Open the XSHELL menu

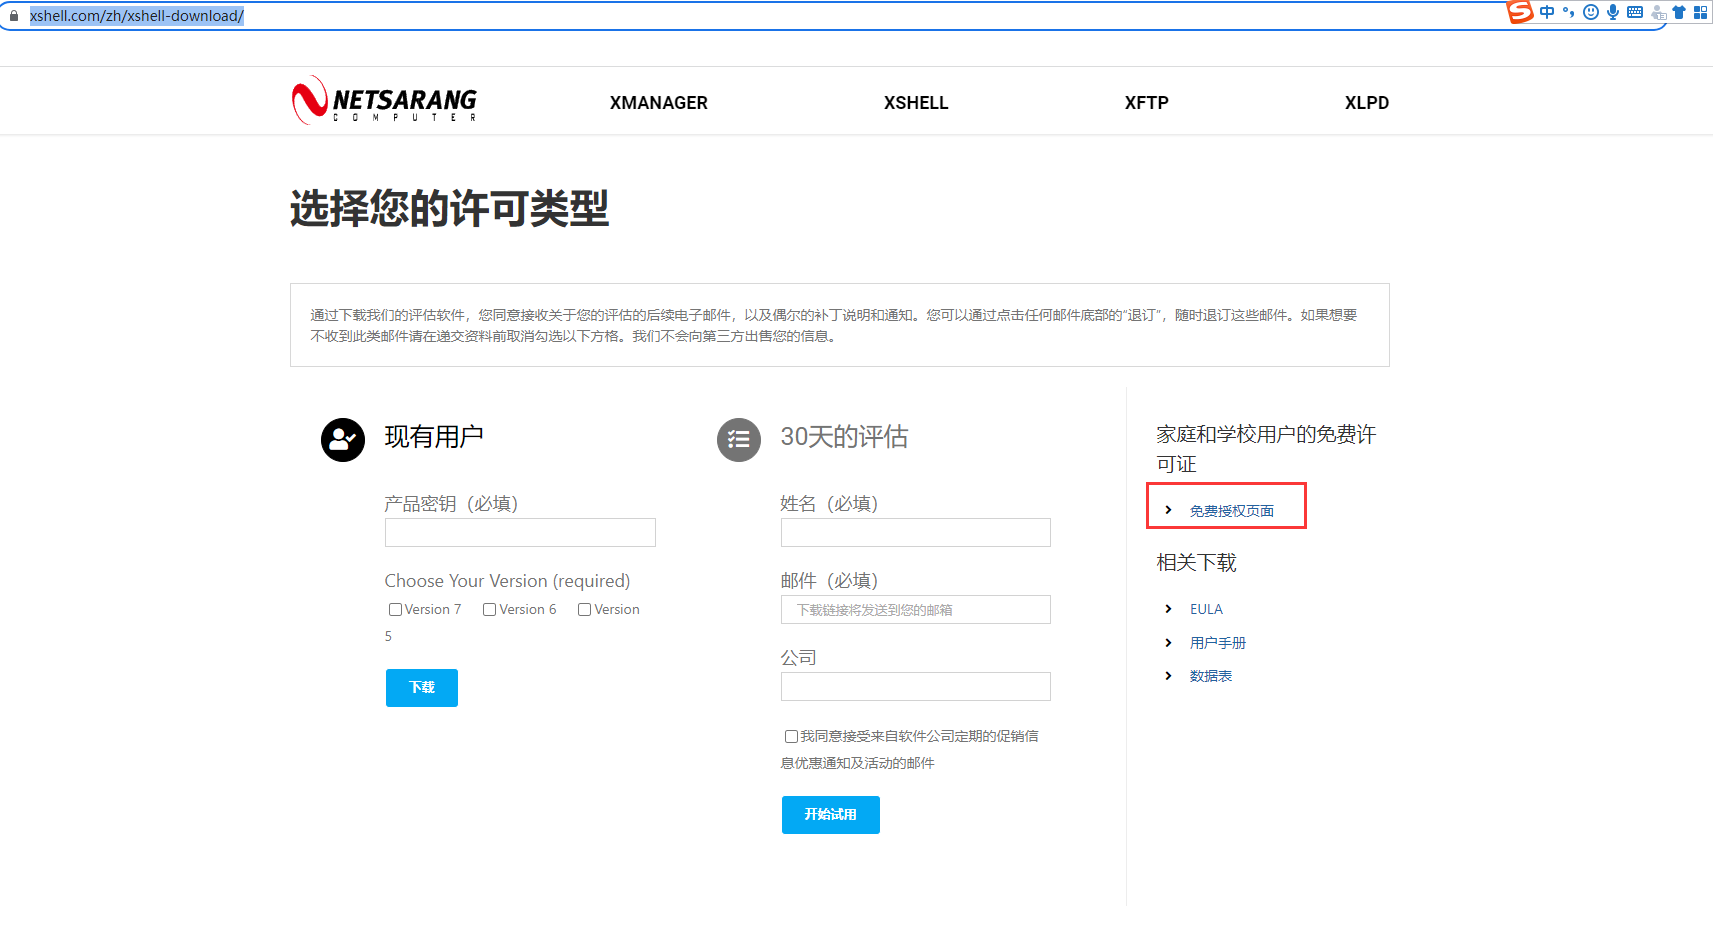coord(916,103)
